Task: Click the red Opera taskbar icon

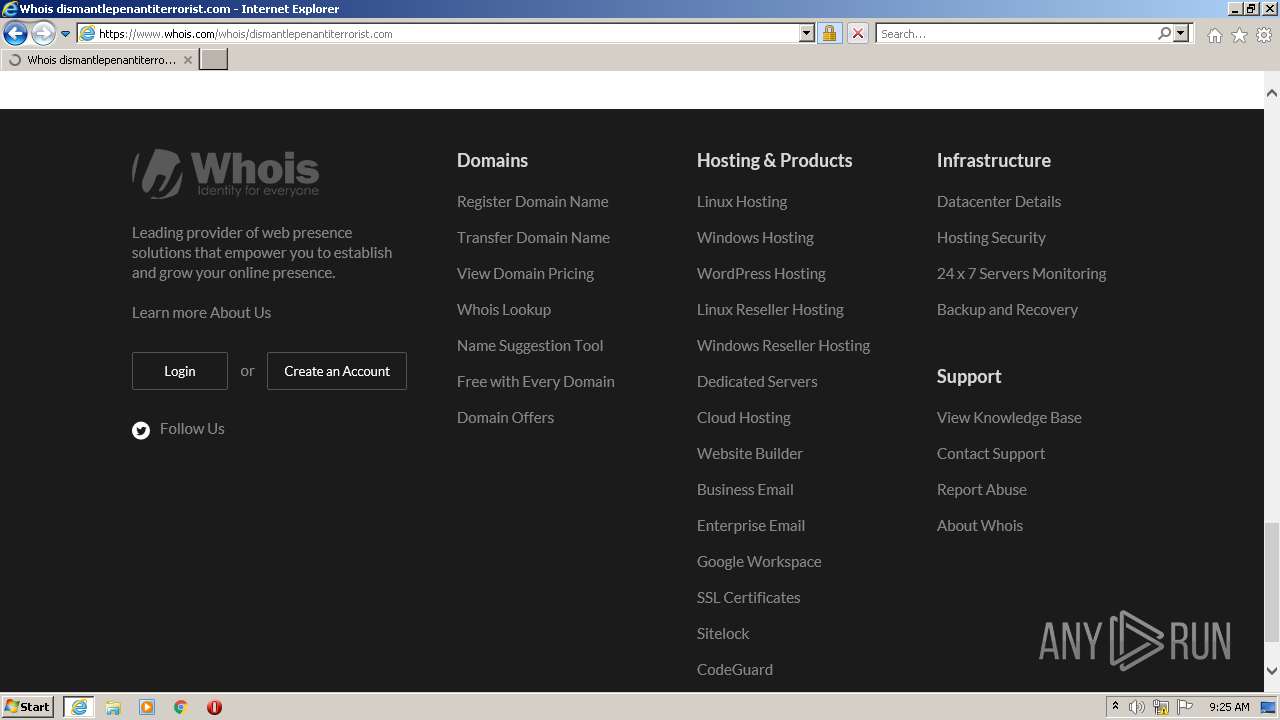Action: (214, 707)
